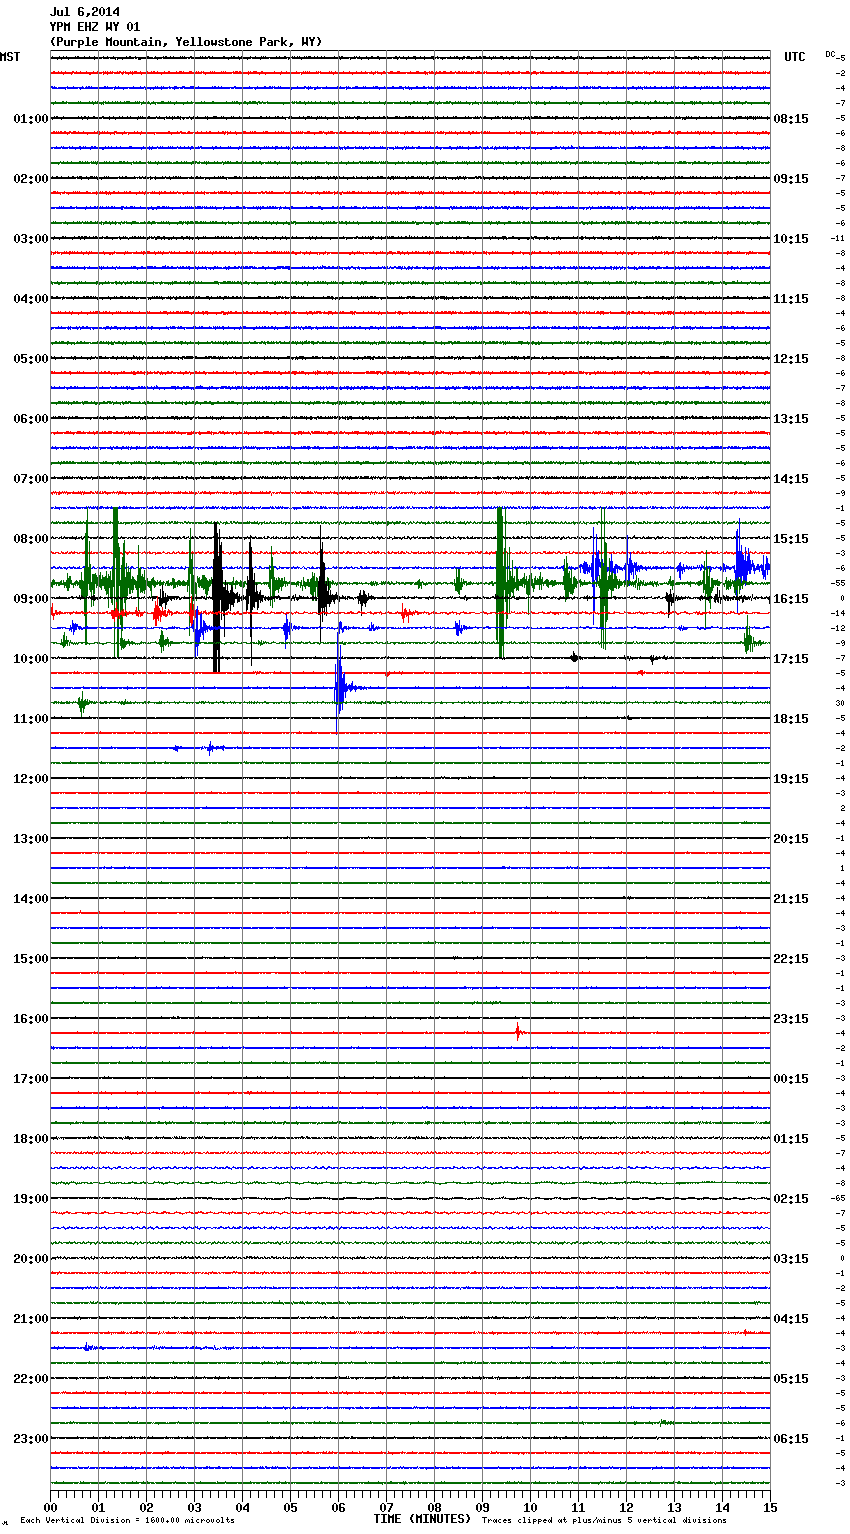Click the 16:15 UTC time label
Screen dimensions: 850x1534
[791, 599]
